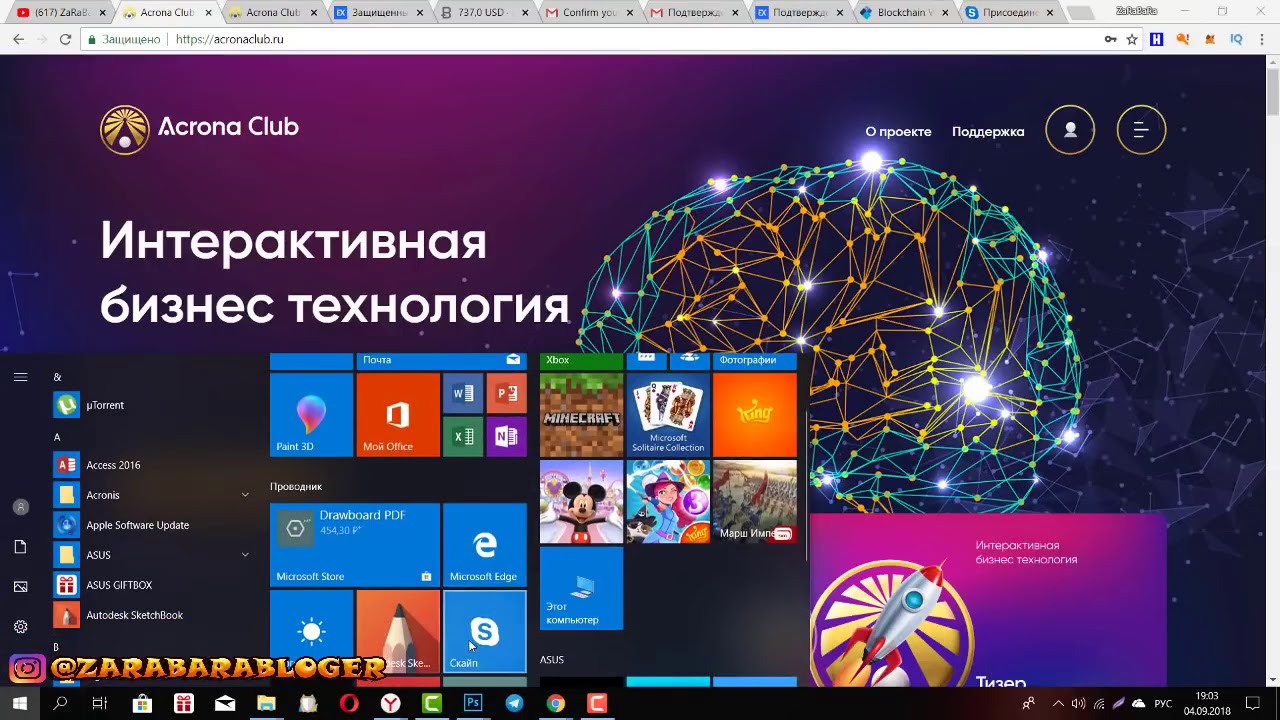Launch OneNote from the Office tile group
Viewport: 1280px width, 720px height.
pos(506,437)
